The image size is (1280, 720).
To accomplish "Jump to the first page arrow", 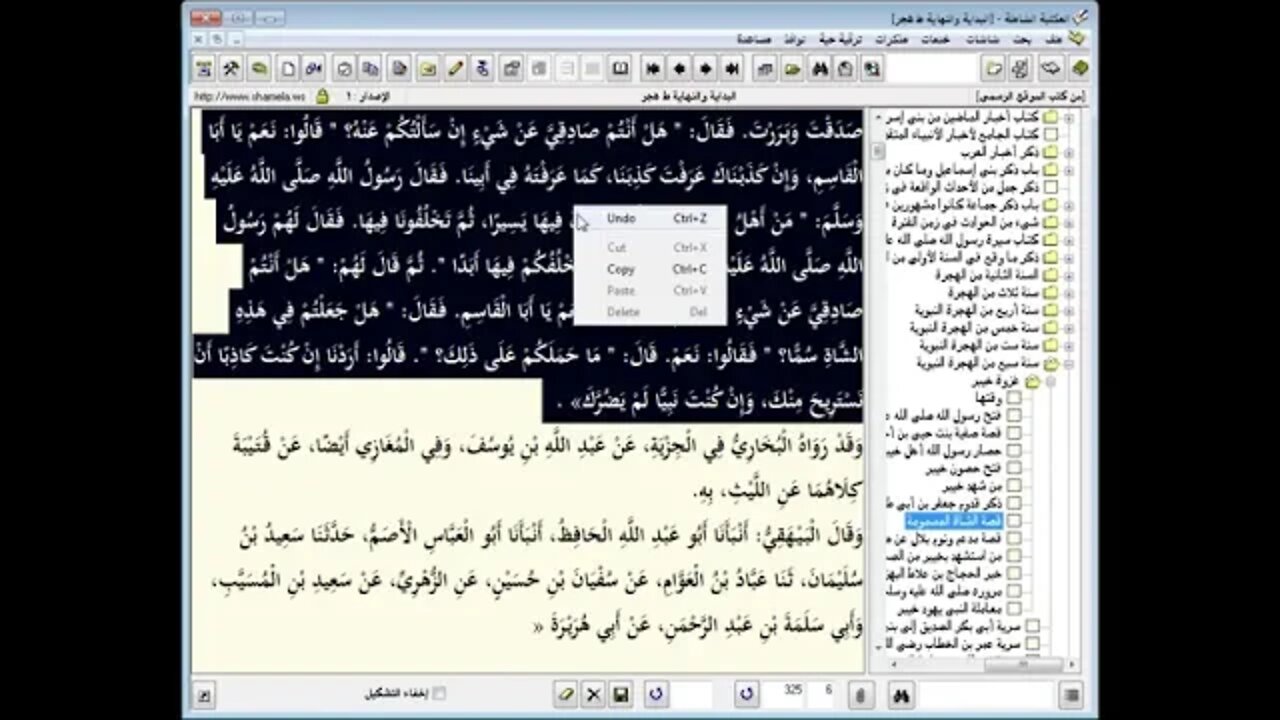I will [x=652, y=69].
